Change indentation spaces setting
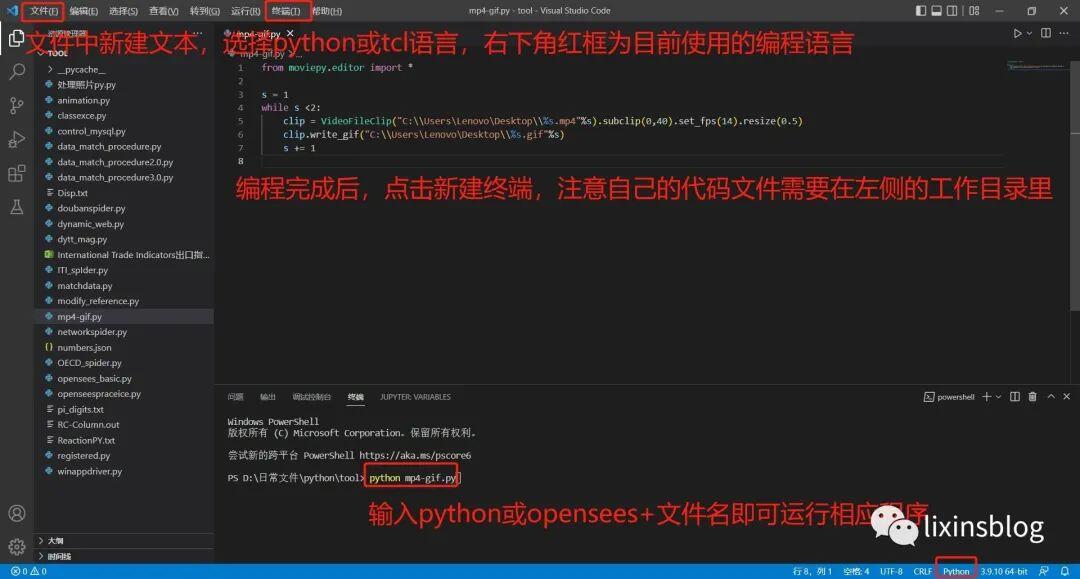This screenshot has width=1080, height=579. 856,571
